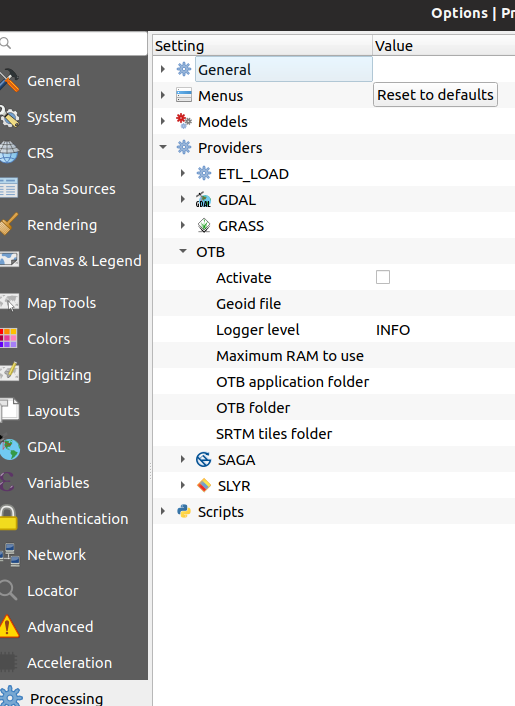Select the GDAL provider icon in tree
The width and height of the screenshot is (515, 706).
[203, 200]
